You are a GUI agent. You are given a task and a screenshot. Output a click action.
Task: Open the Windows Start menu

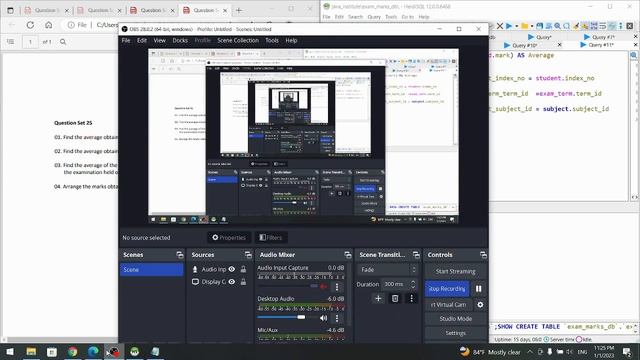[x=10, y=351]
